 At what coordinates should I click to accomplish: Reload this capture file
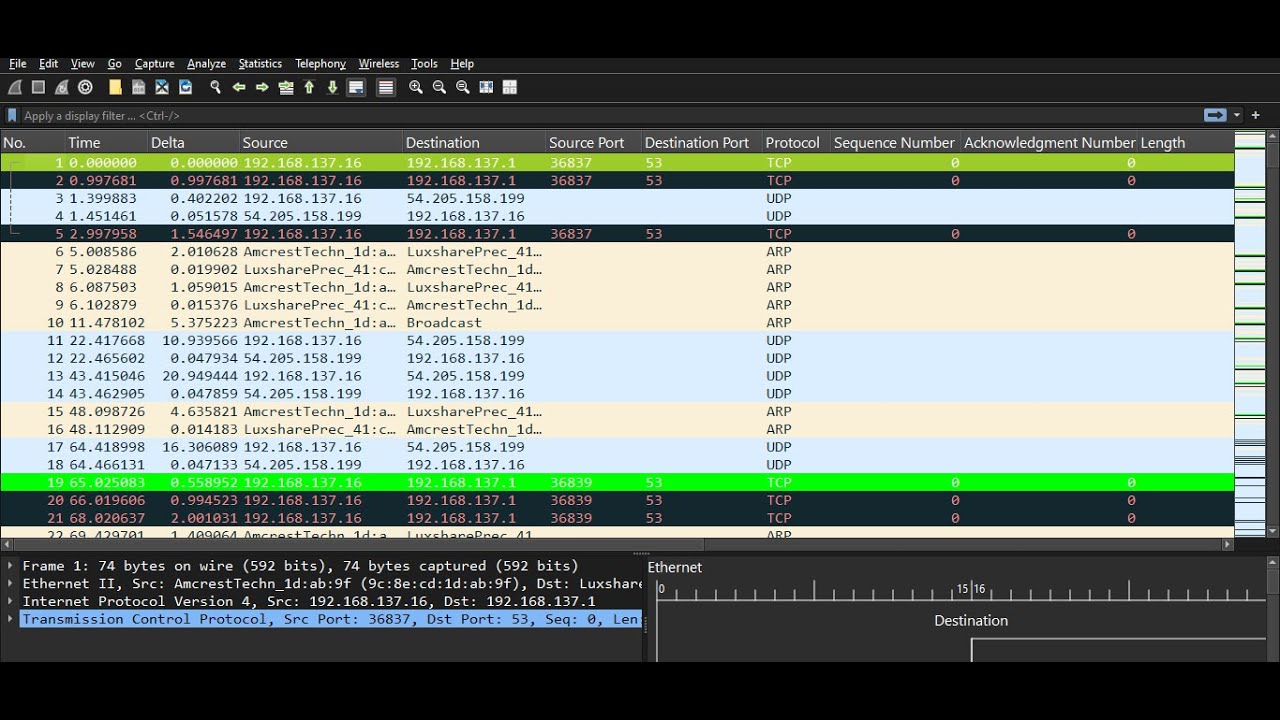pos(185,88)
